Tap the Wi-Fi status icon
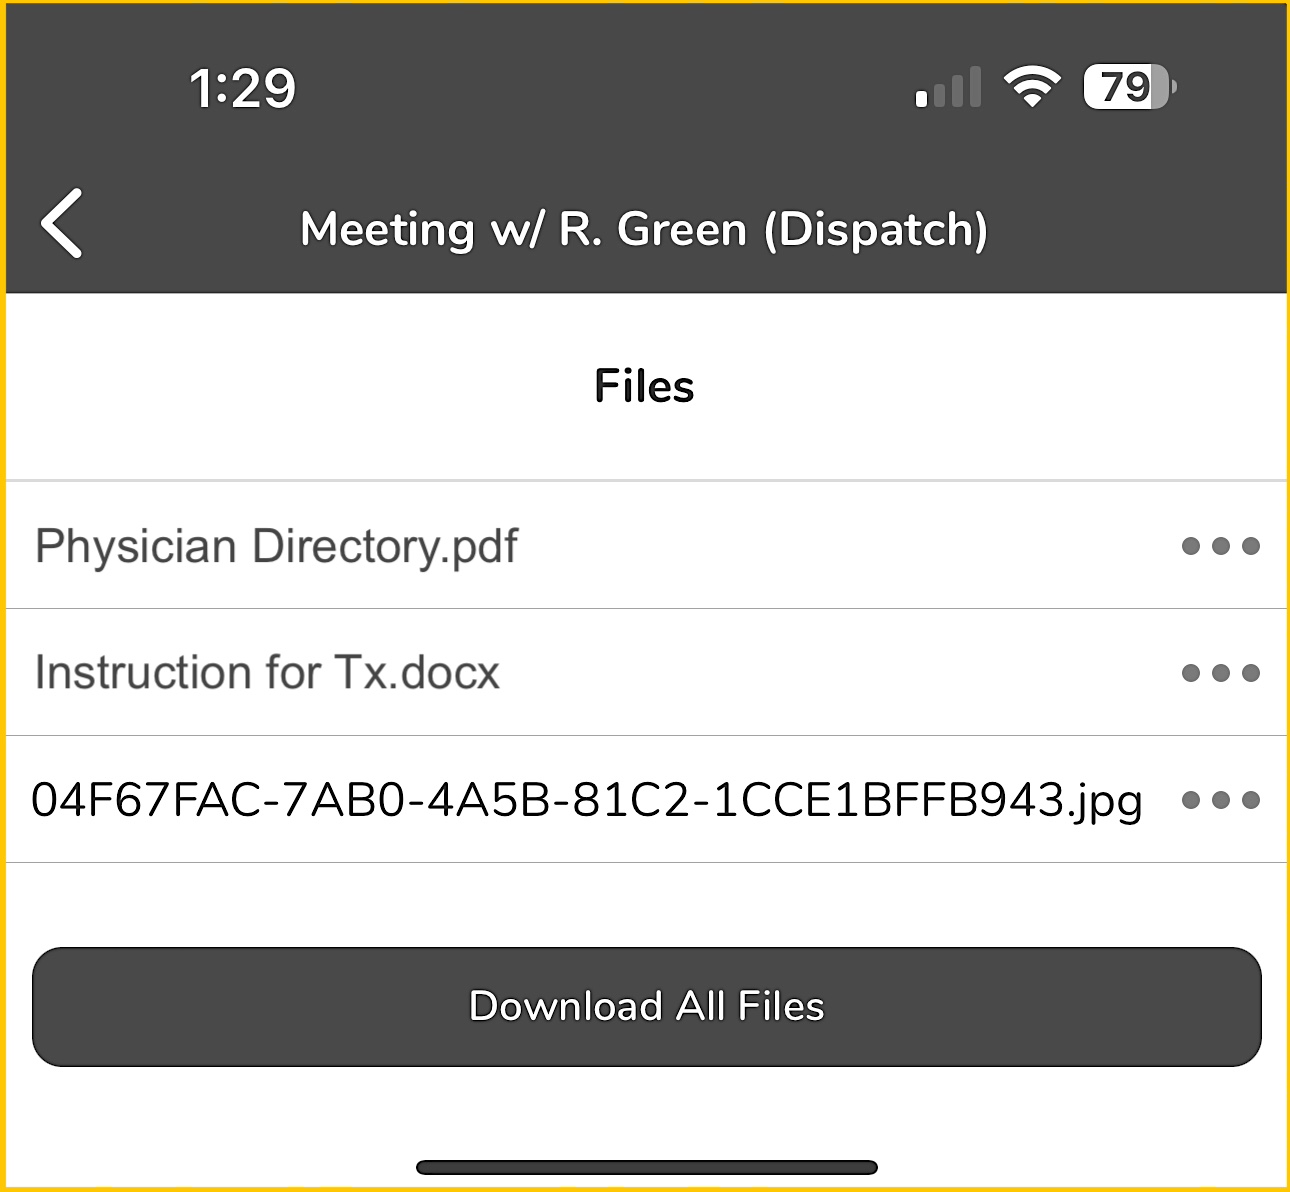The image size is (1290, 1192). tap(1032, 87)
